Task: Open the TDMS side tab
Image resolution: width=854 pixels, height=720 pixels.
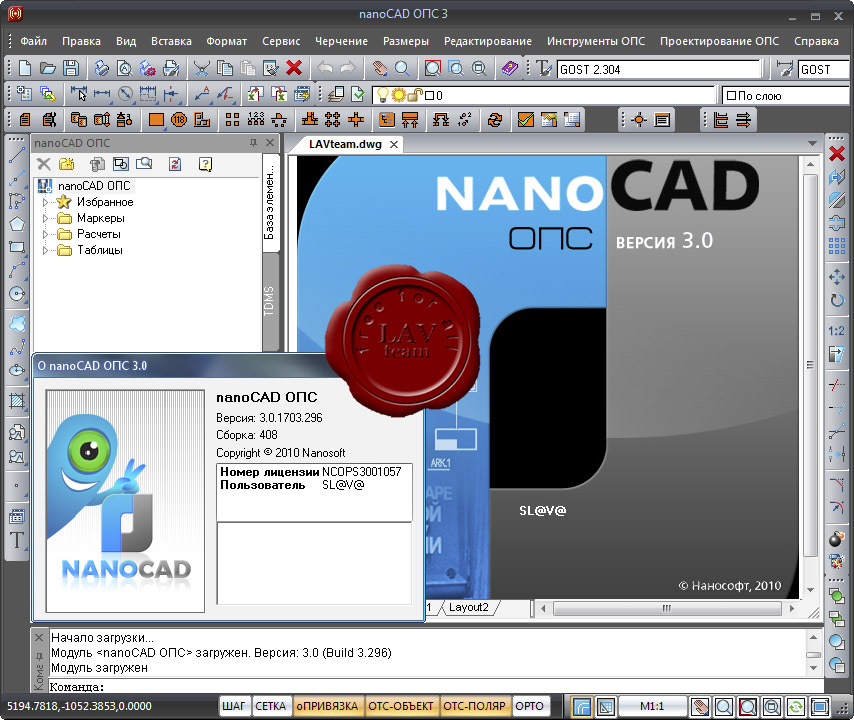Action: point(270,301)
